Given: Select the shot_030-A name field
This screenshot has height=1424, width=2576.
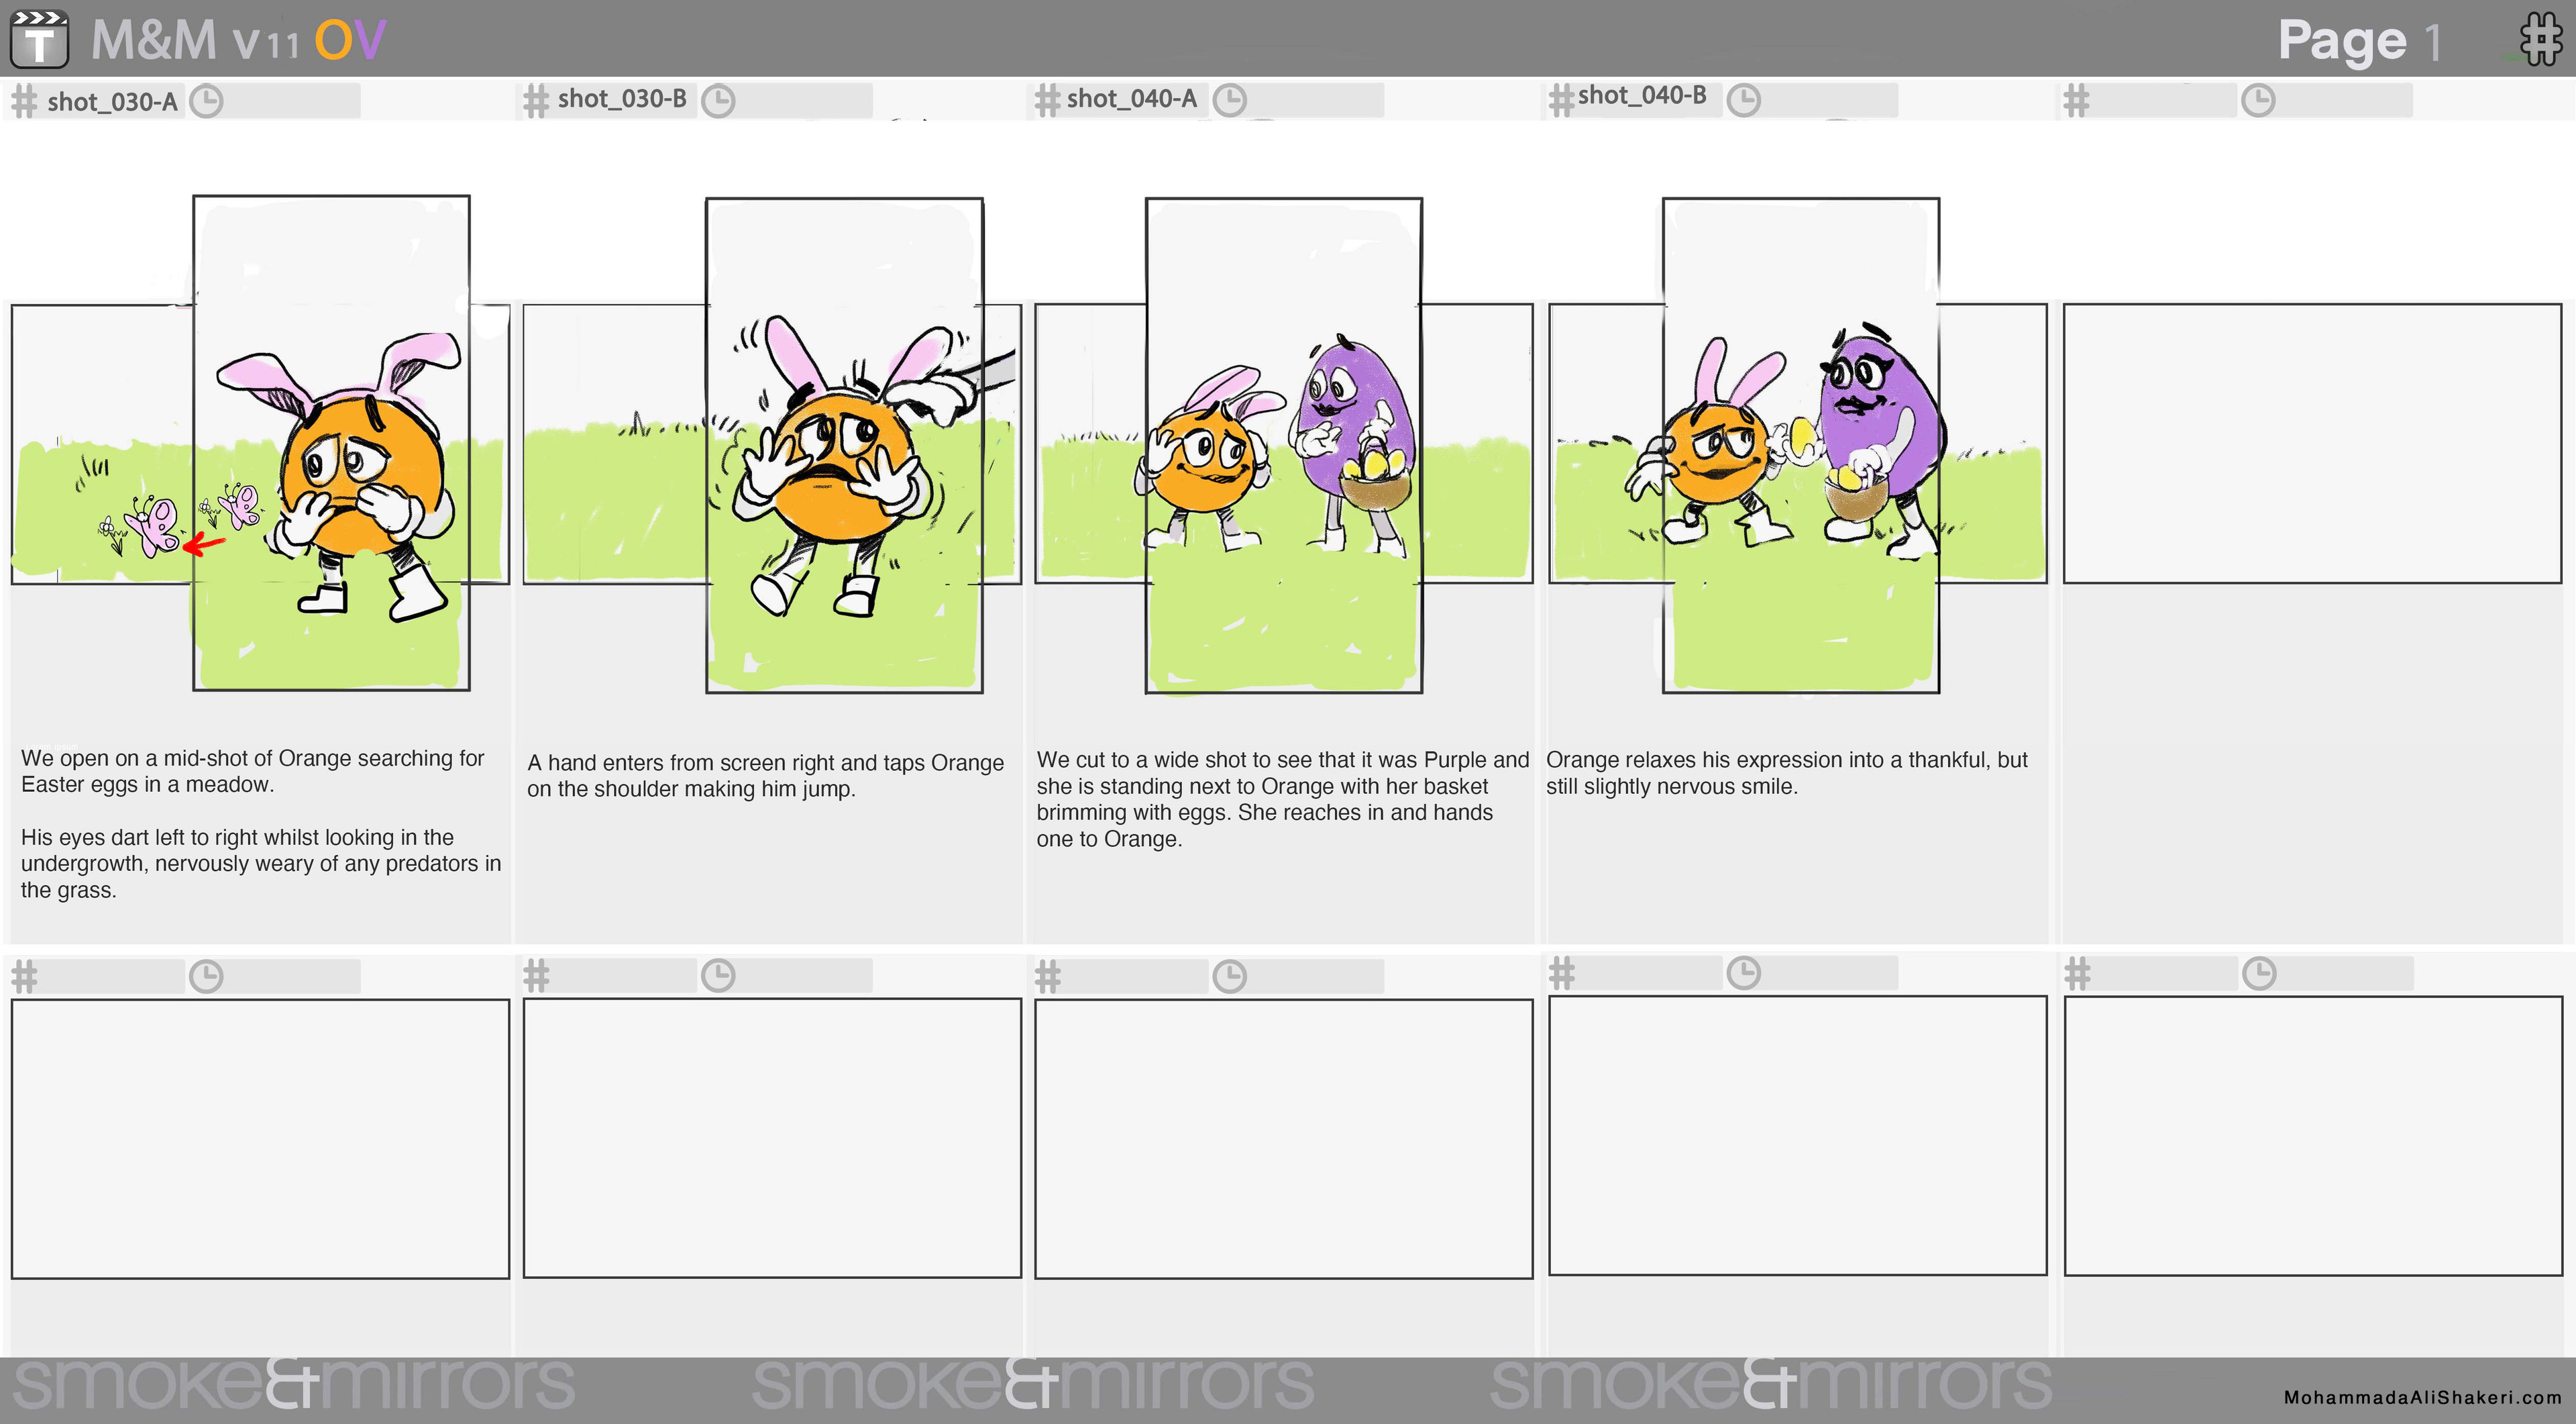Looking at the screenshot, I should pos(112,101).
